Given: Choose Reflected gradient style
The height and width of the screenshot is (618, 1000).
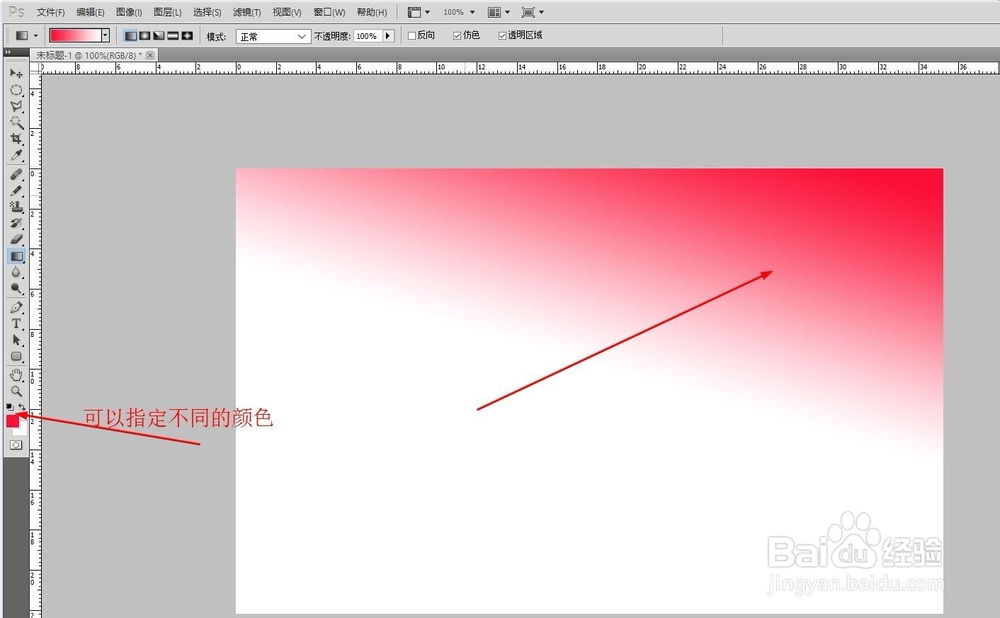Looking at the screenshot, I should [173, 36].
